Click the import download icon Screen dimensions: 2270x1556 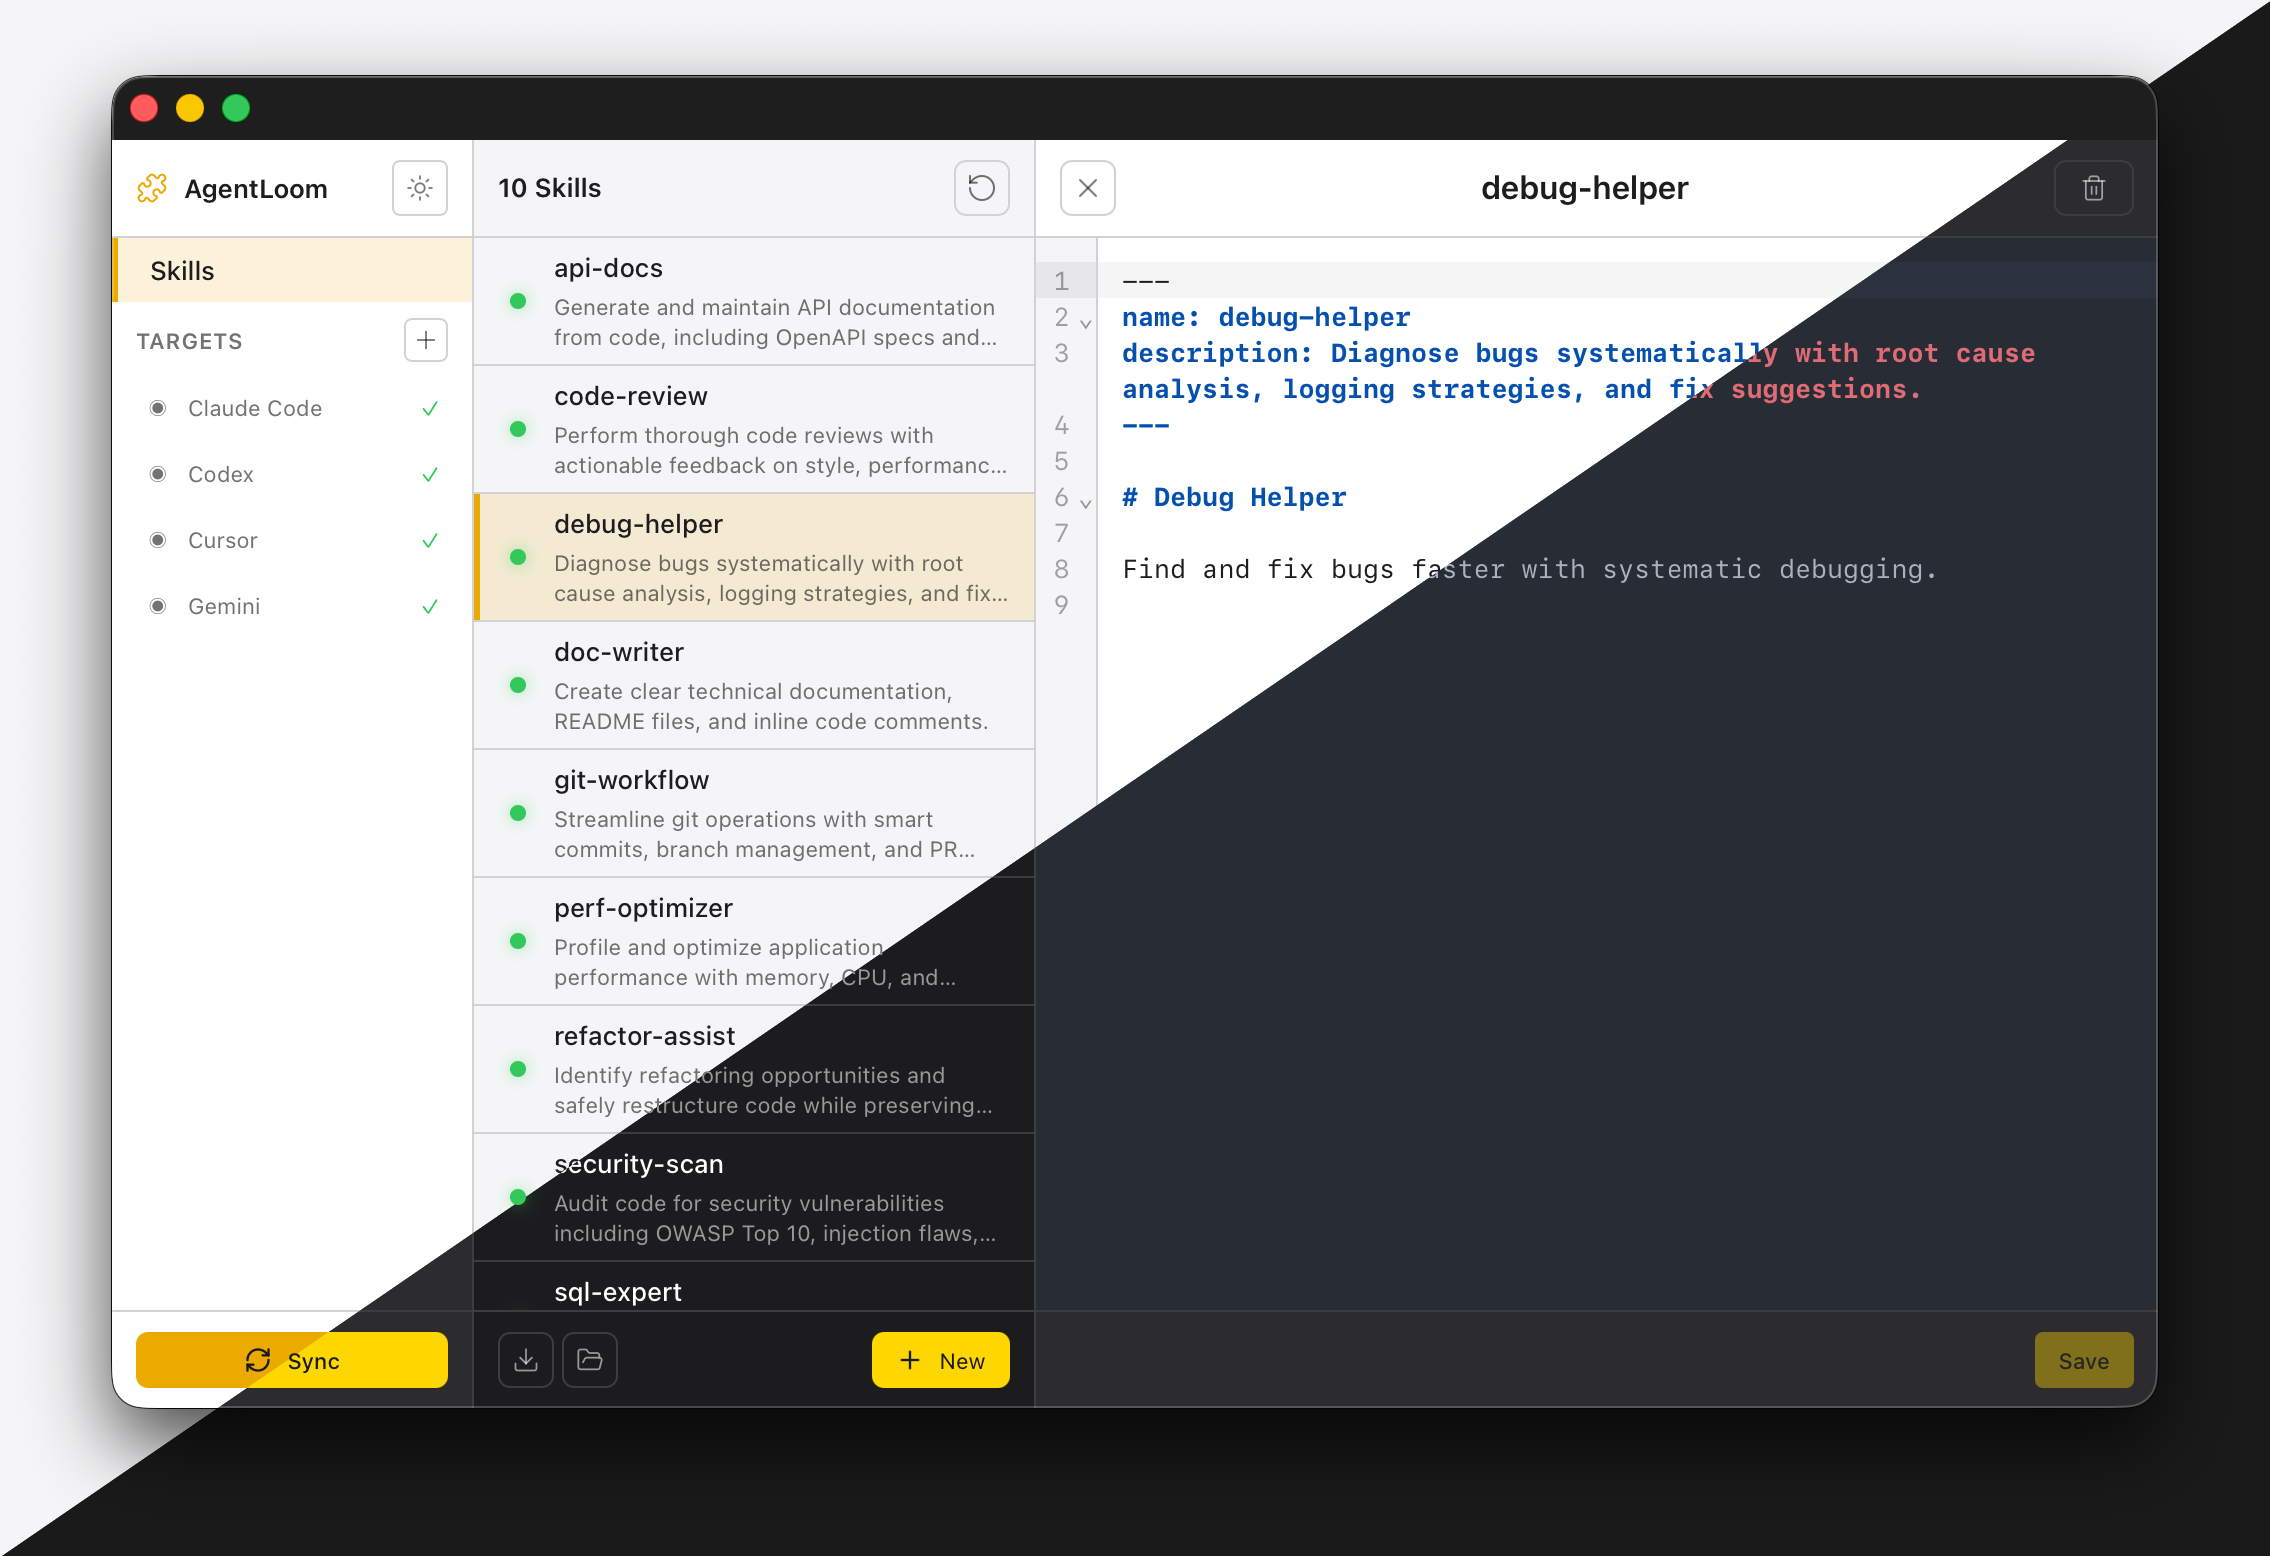(x=526, y=1360)
